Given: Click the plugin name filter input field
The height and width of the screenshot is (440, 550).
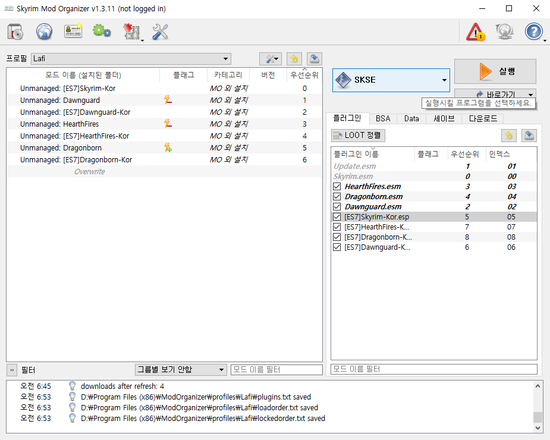Looking at the screenshot, I should point(434,369).
